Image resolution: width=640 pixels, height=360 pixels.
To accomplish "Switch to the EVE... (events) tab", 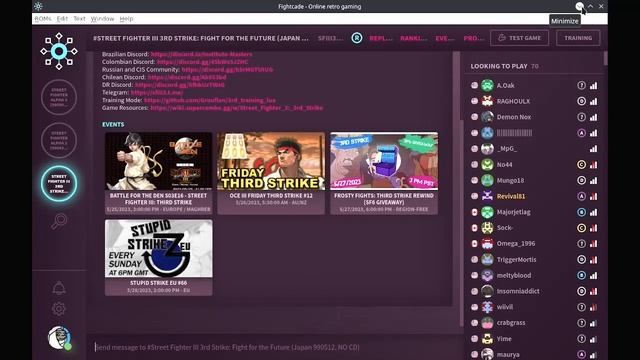I will (x=445, y=38).
